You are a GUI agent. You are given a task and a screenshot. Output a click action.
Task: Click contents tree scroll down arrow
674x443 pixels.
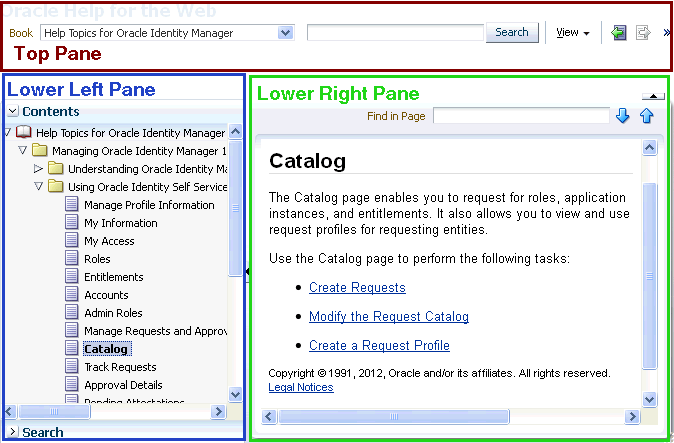[236, 394]
